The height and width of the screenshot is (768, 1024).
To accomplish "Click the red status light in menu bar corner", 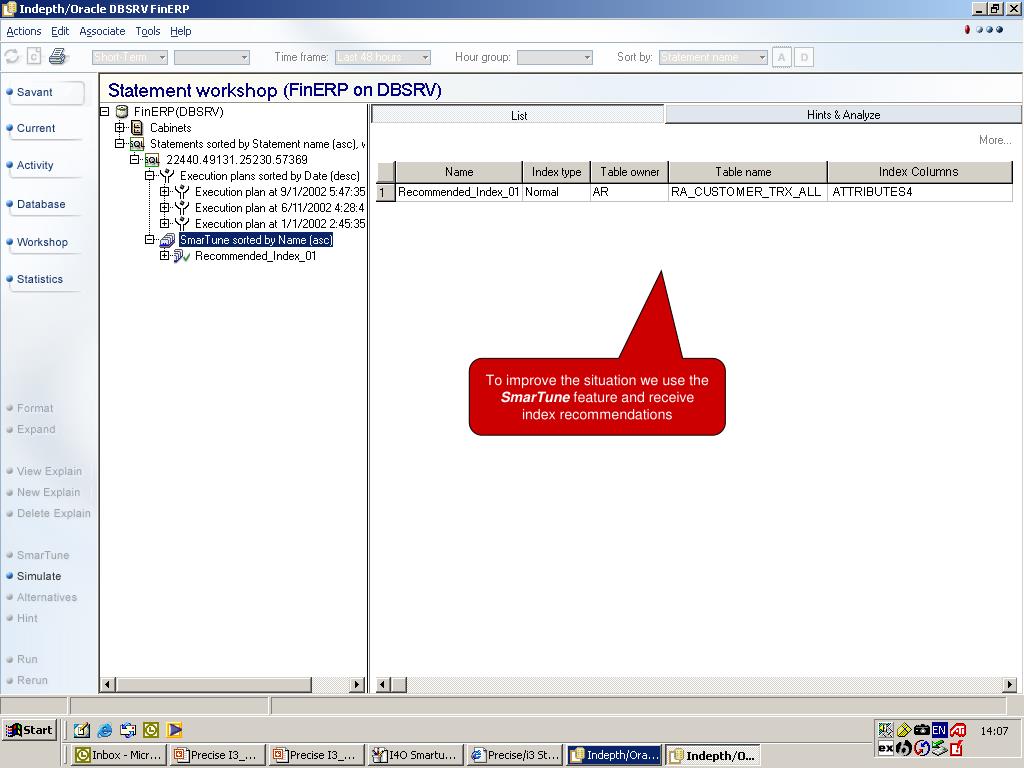I will (967, 30).
